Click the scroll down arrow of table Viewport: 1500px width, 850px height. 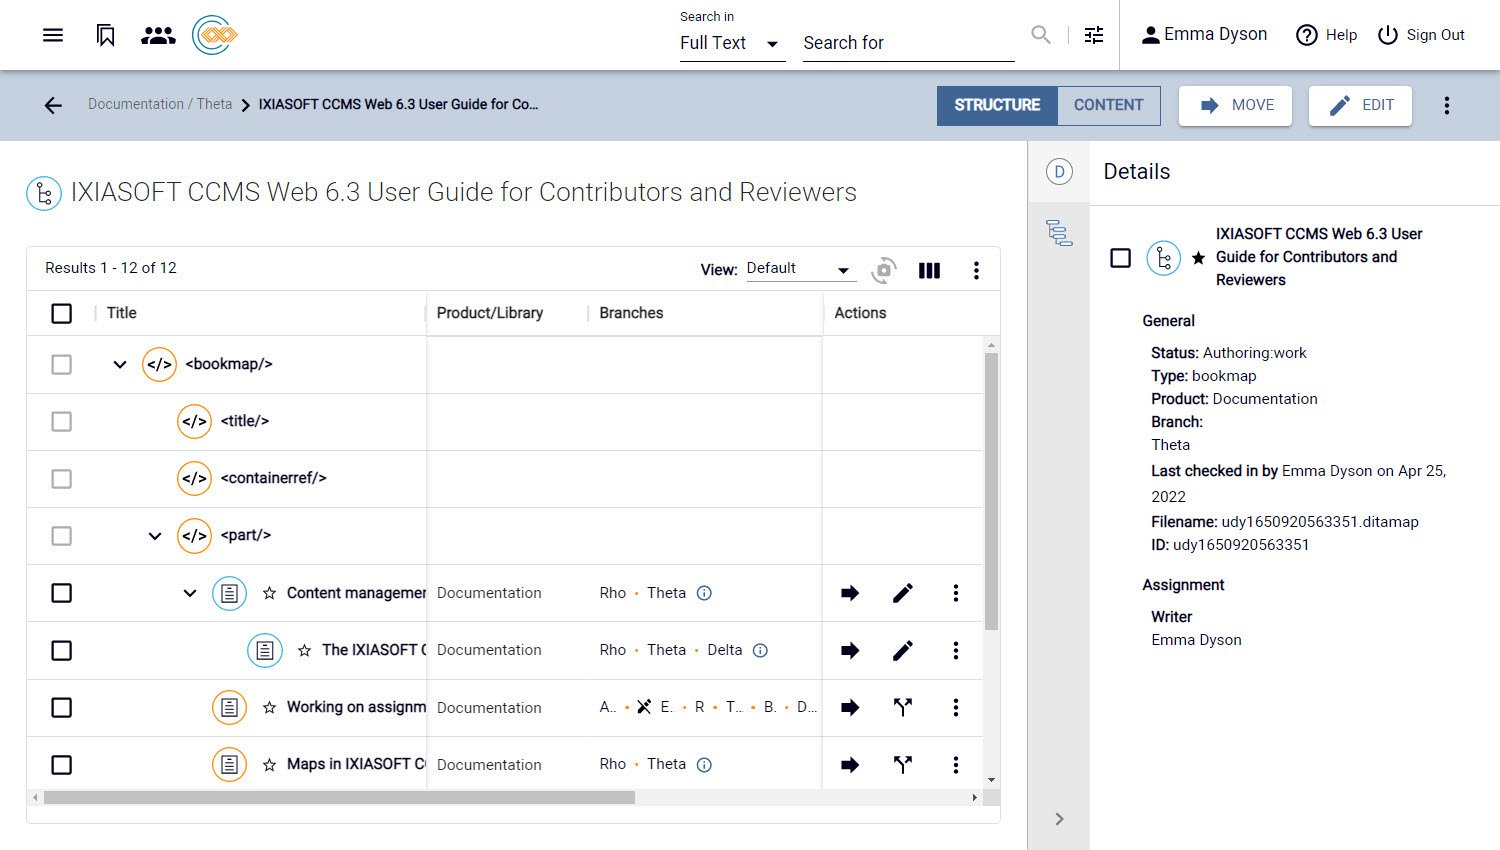point(991,780)
